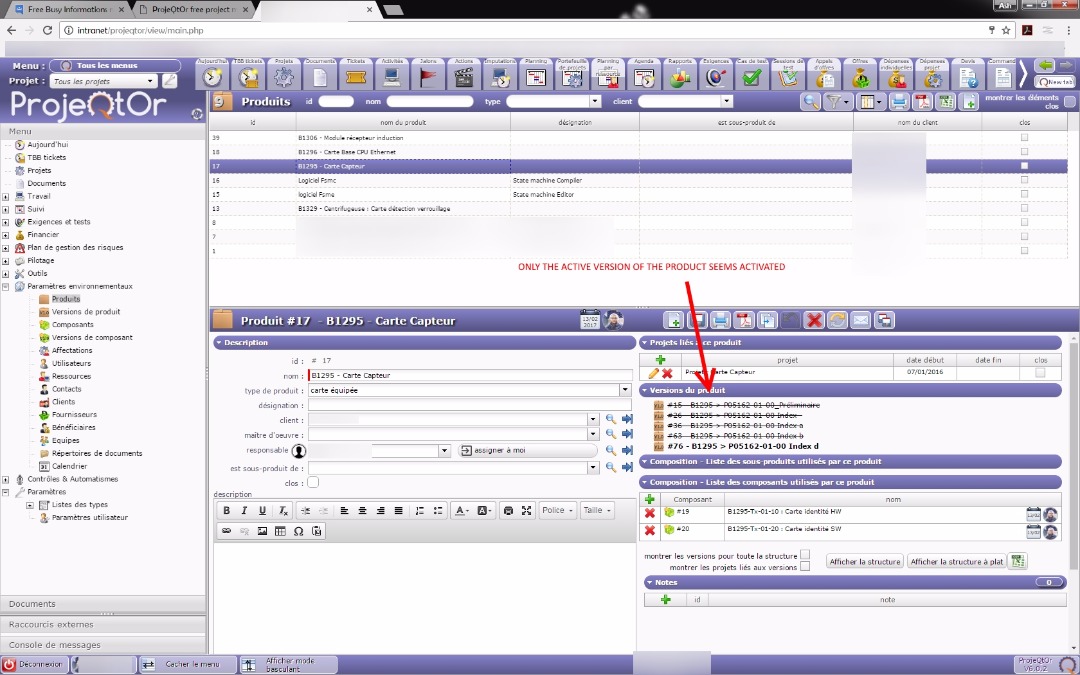This screenshot has height=675, width=1080.
Task: Select 'Versions de produit' in the menu
Action: [x=86, y=312]
